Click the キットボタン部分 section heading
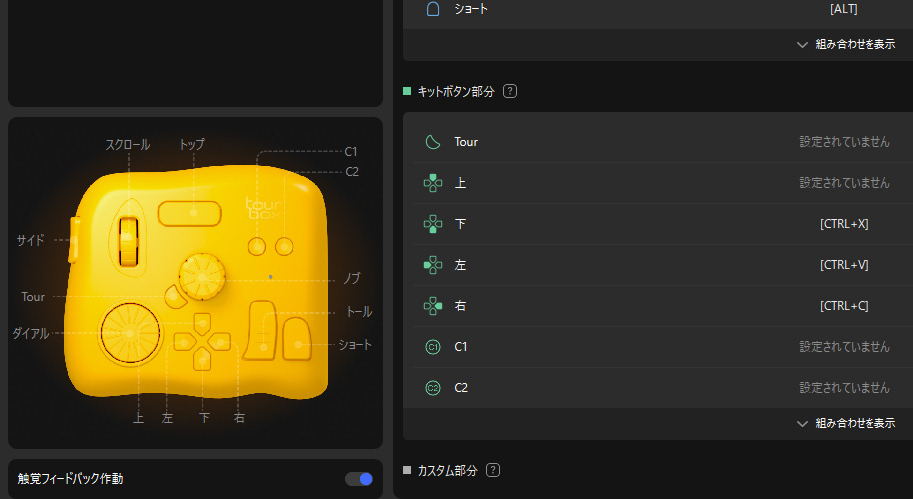913x499 pixels. 456,91
